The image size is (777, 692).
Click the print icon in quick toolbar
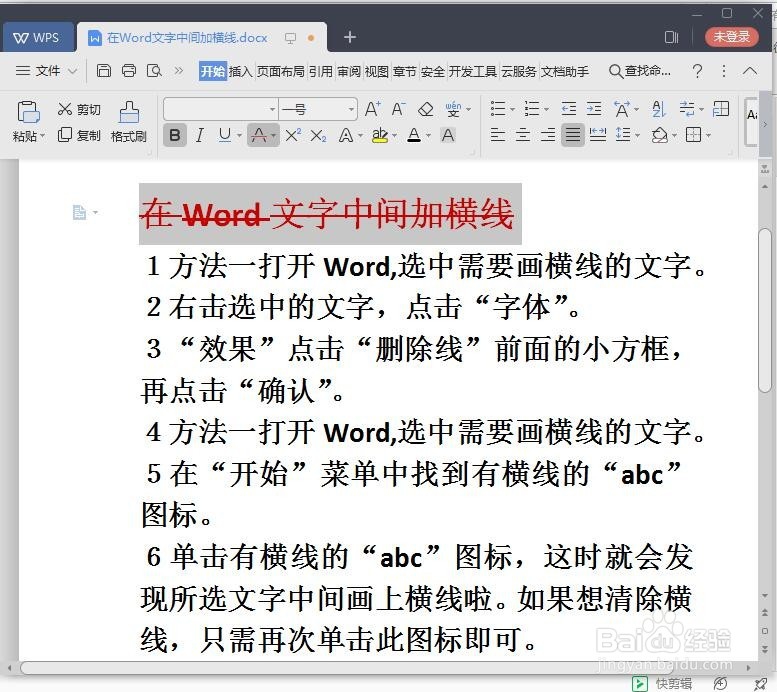(129, 71)
